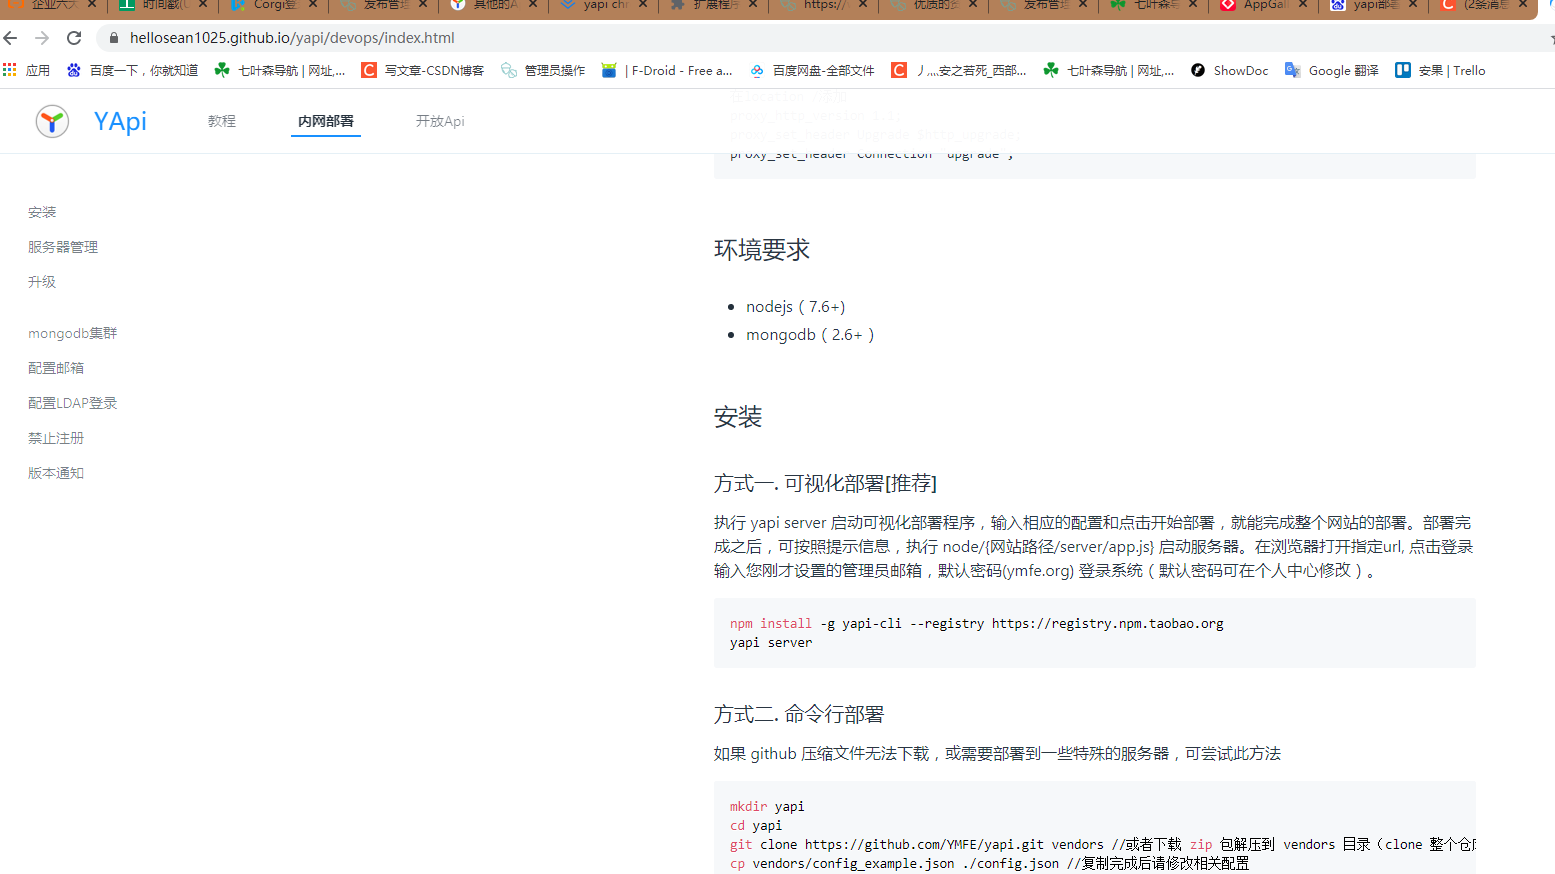
Task: Click the browser forward arrow
Action: (x=42, y=37)
